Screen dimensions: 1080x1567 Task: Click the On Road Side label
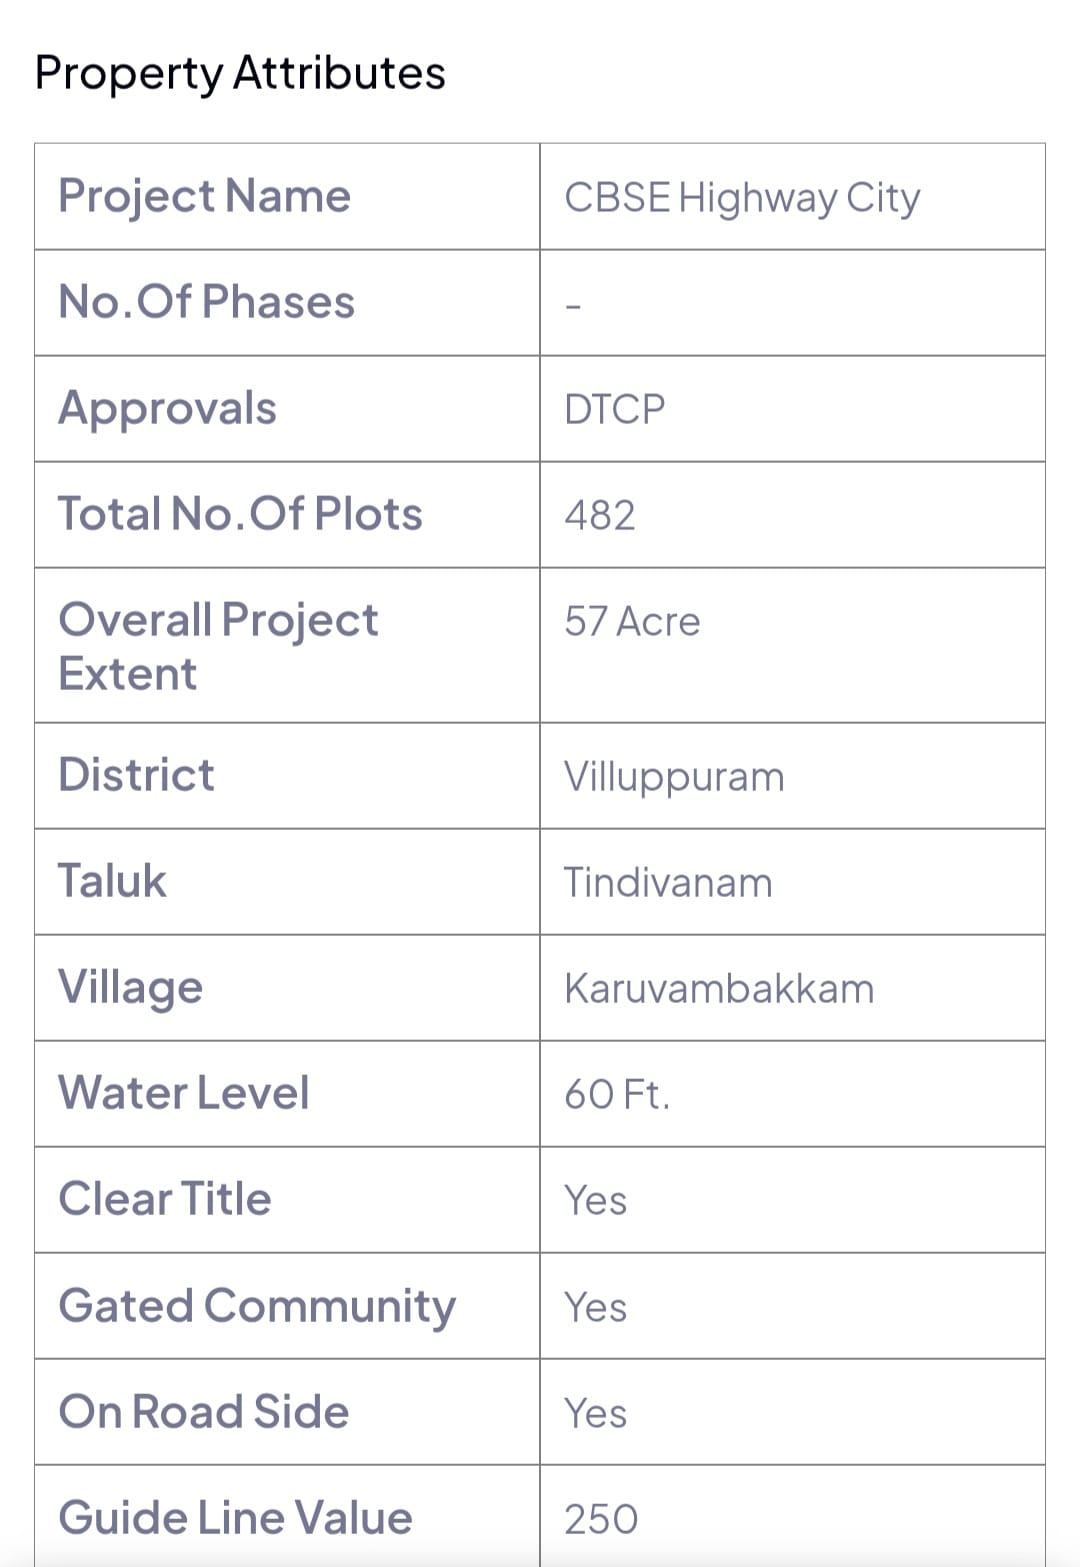[204, 1411]
